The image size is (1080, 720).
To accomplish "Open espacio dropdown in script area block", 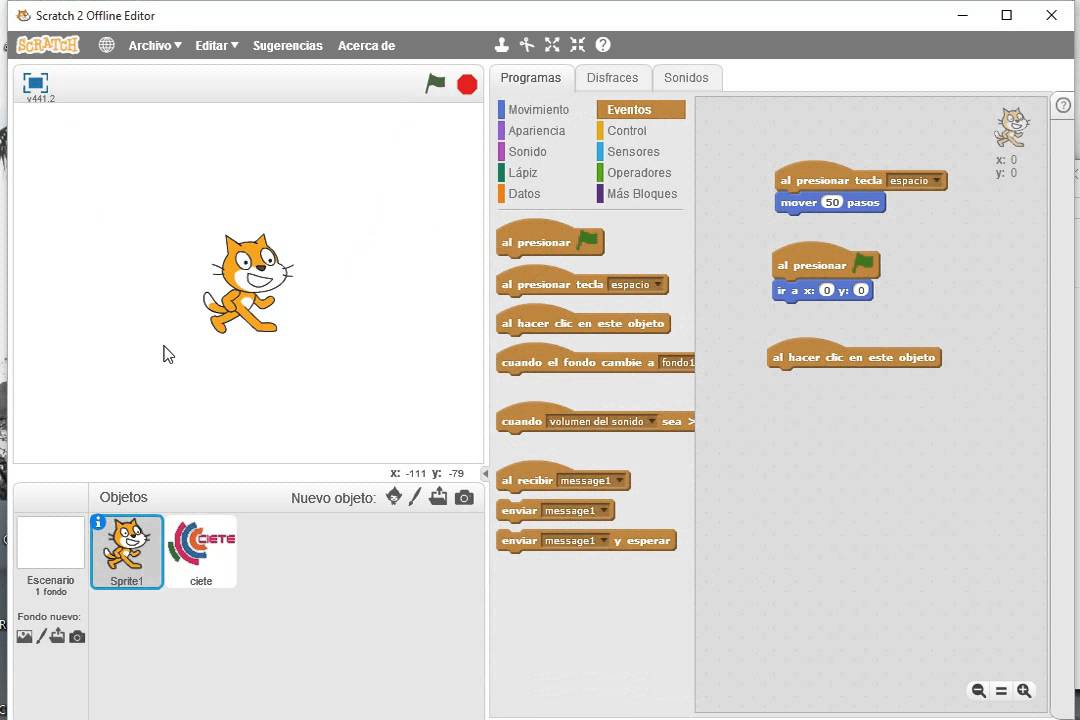I will click(915, 181).
